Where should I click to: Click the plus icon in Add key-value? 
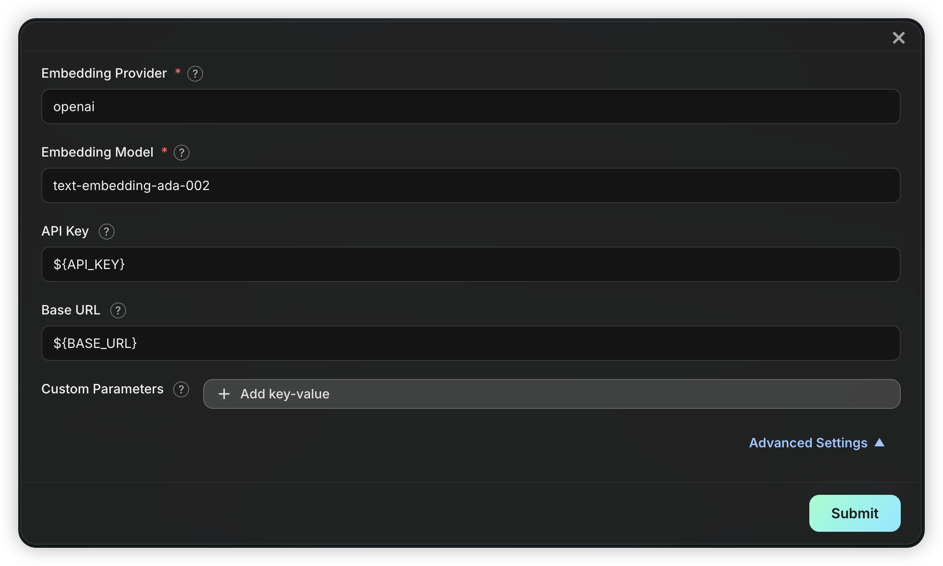[224, 394]
